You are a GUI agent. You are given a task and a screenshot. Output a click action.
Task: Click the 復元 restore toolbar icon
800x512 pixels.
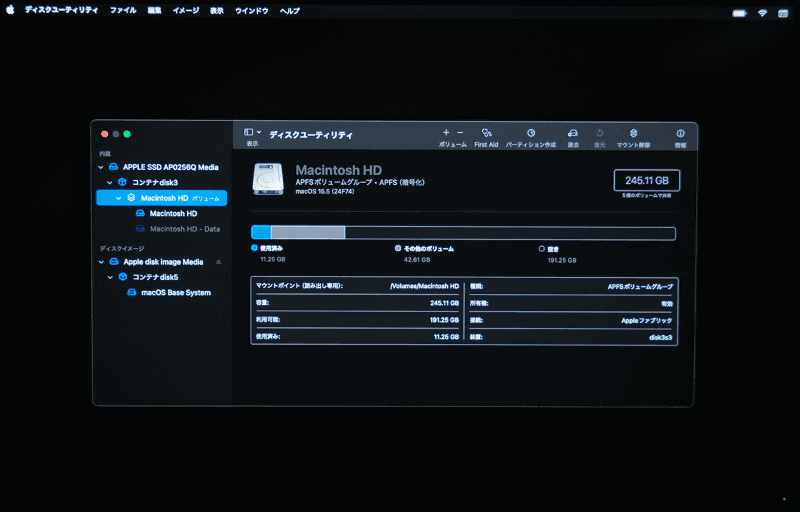[x=599, y=133]
